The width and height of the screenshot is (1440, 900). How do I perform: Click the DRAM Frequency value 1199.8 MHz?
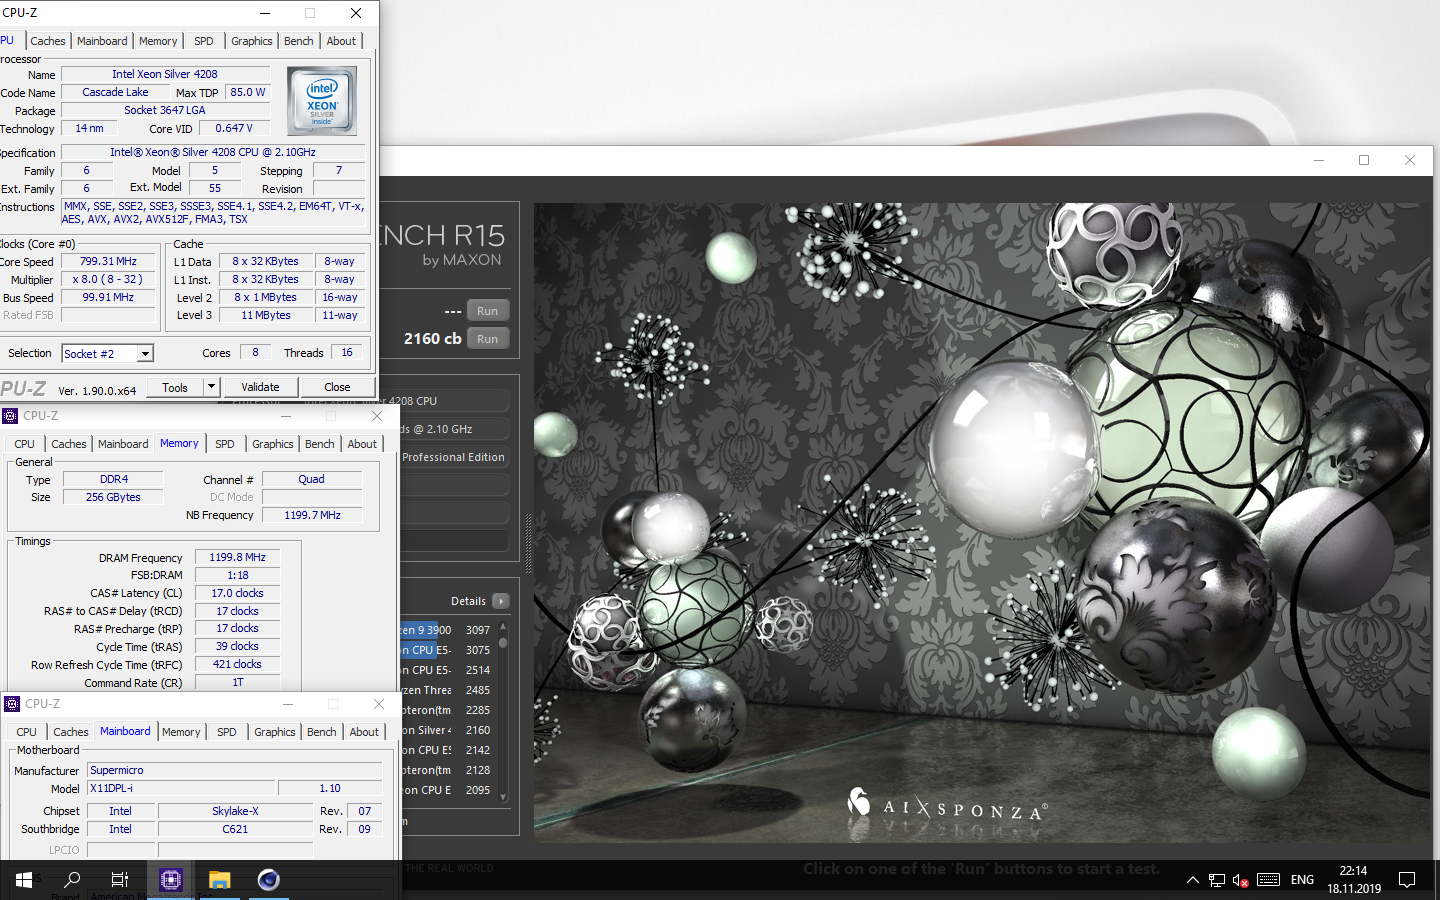coord(237,557)
